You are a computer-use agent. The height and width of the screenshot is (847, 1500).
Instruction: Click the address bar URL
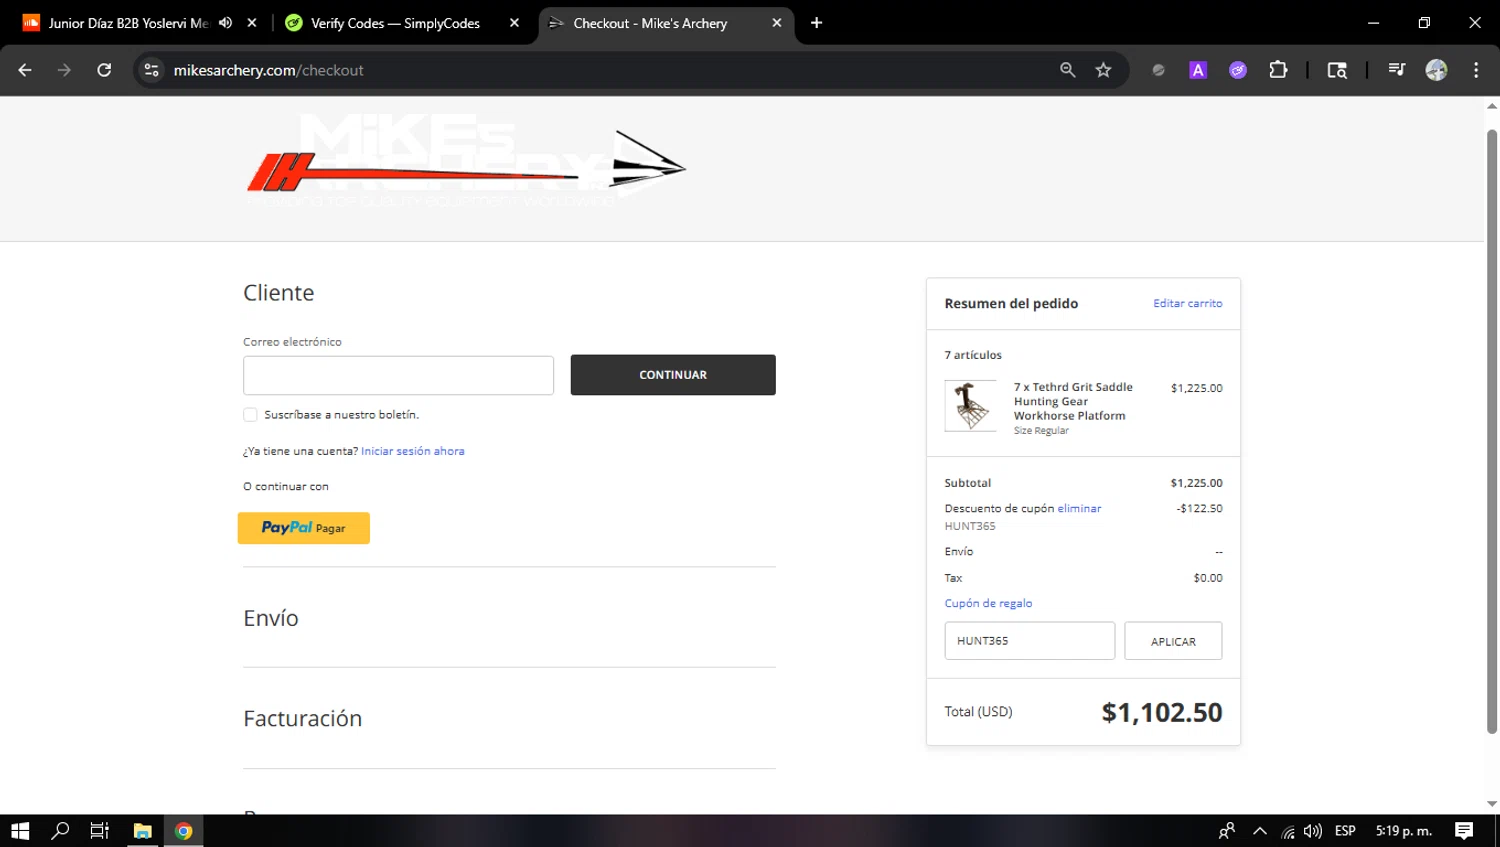268,70
